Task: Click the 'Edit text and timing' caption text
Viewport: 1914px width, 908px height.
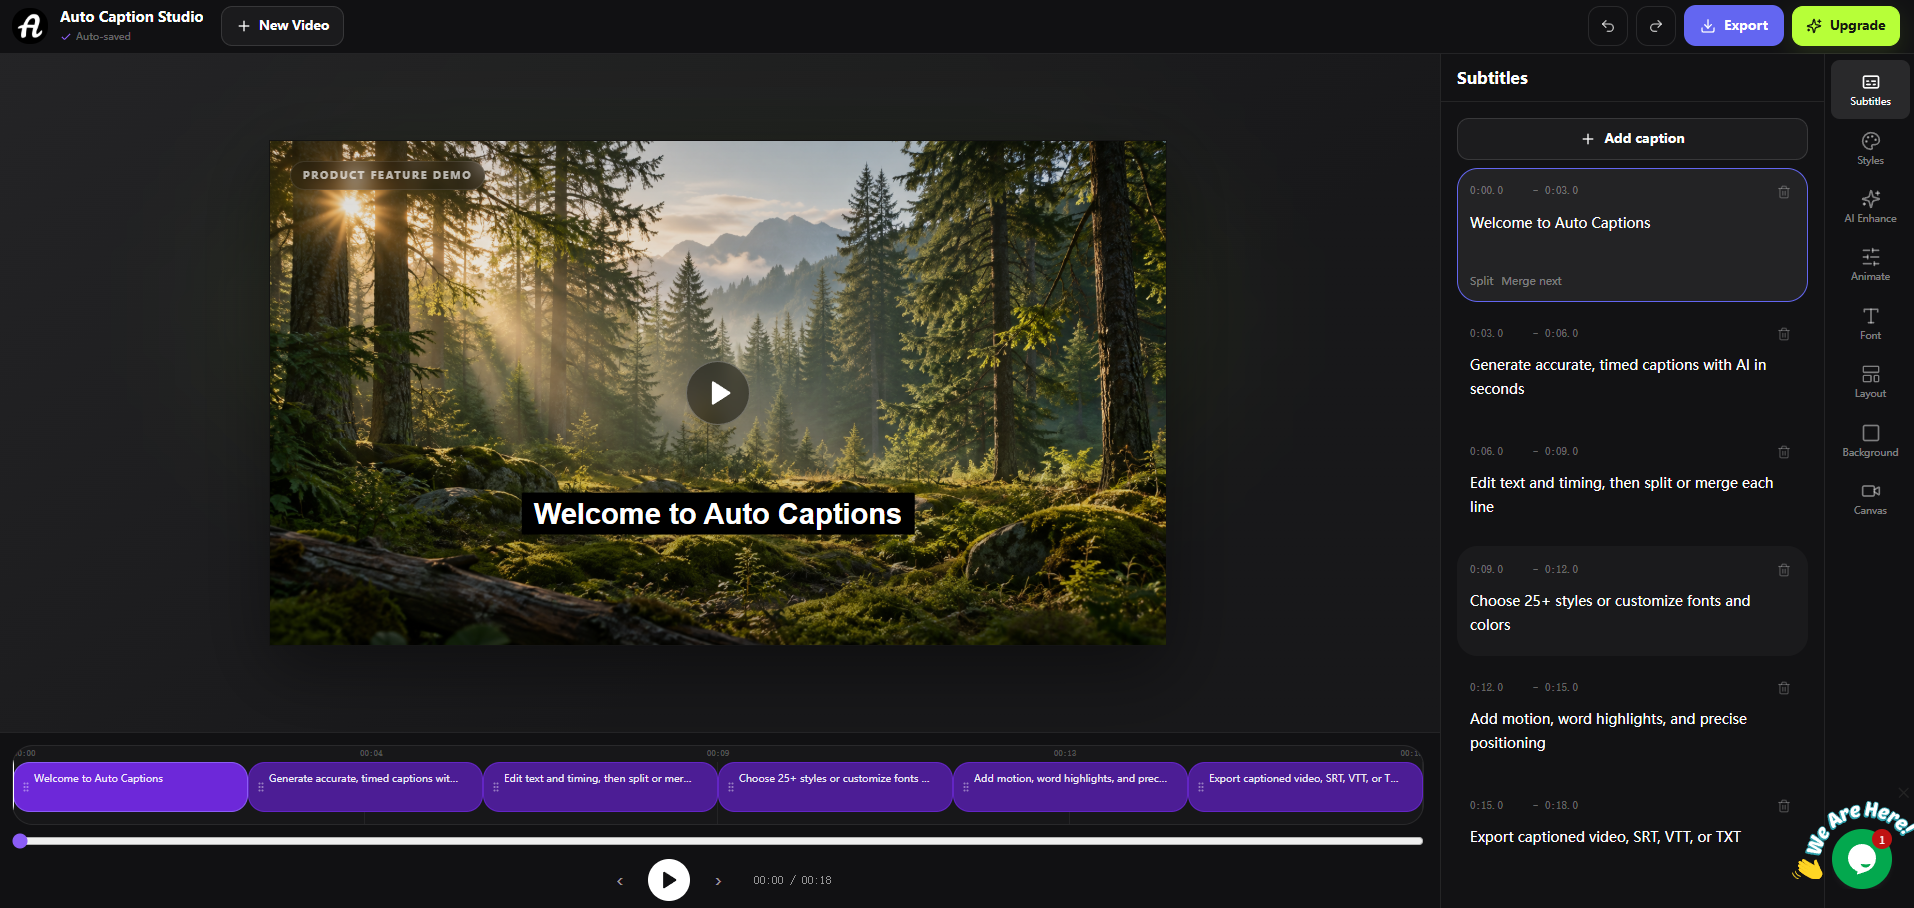Action: coord(1621,495)
